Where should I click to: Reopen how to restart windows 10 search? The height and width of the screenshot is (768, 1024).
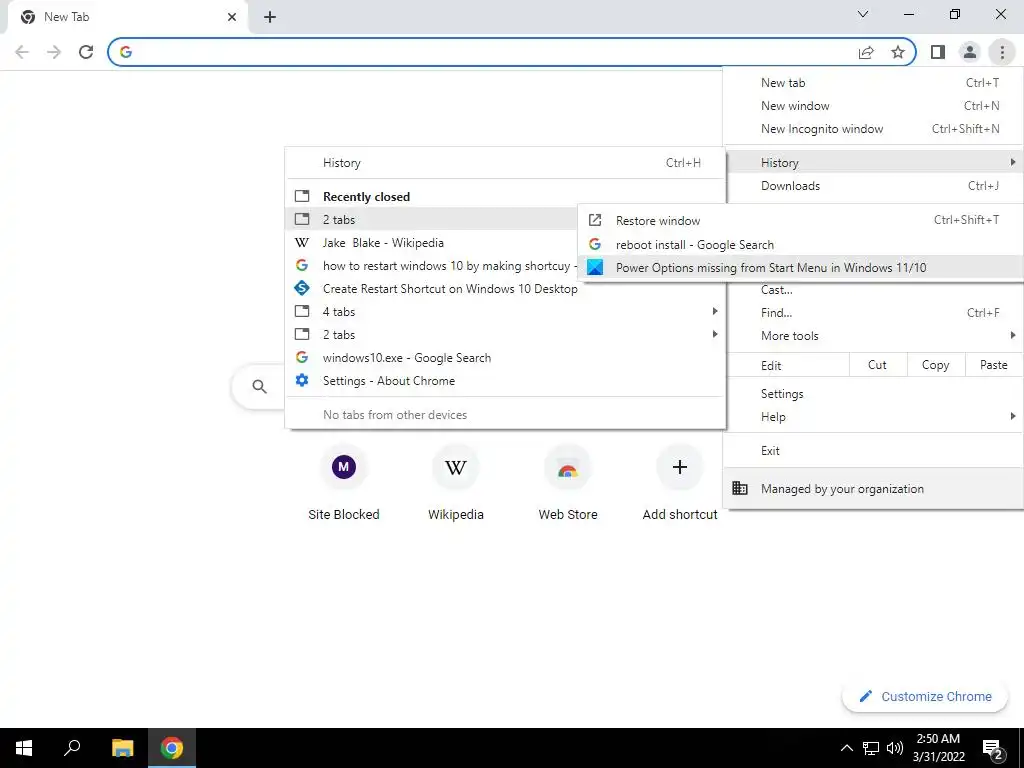click(432, 266)
